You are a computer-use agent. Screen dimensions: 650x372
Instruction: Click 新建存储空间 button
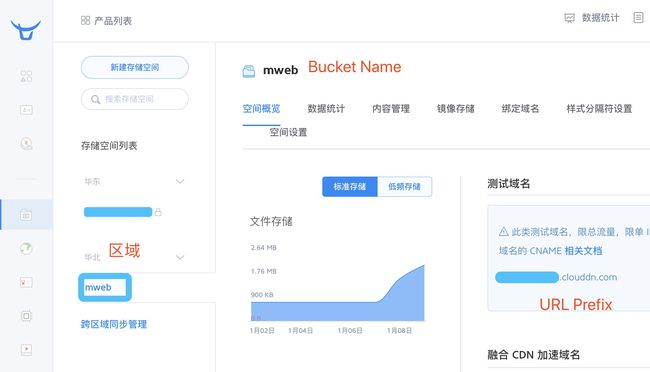[x=135, y=67]
